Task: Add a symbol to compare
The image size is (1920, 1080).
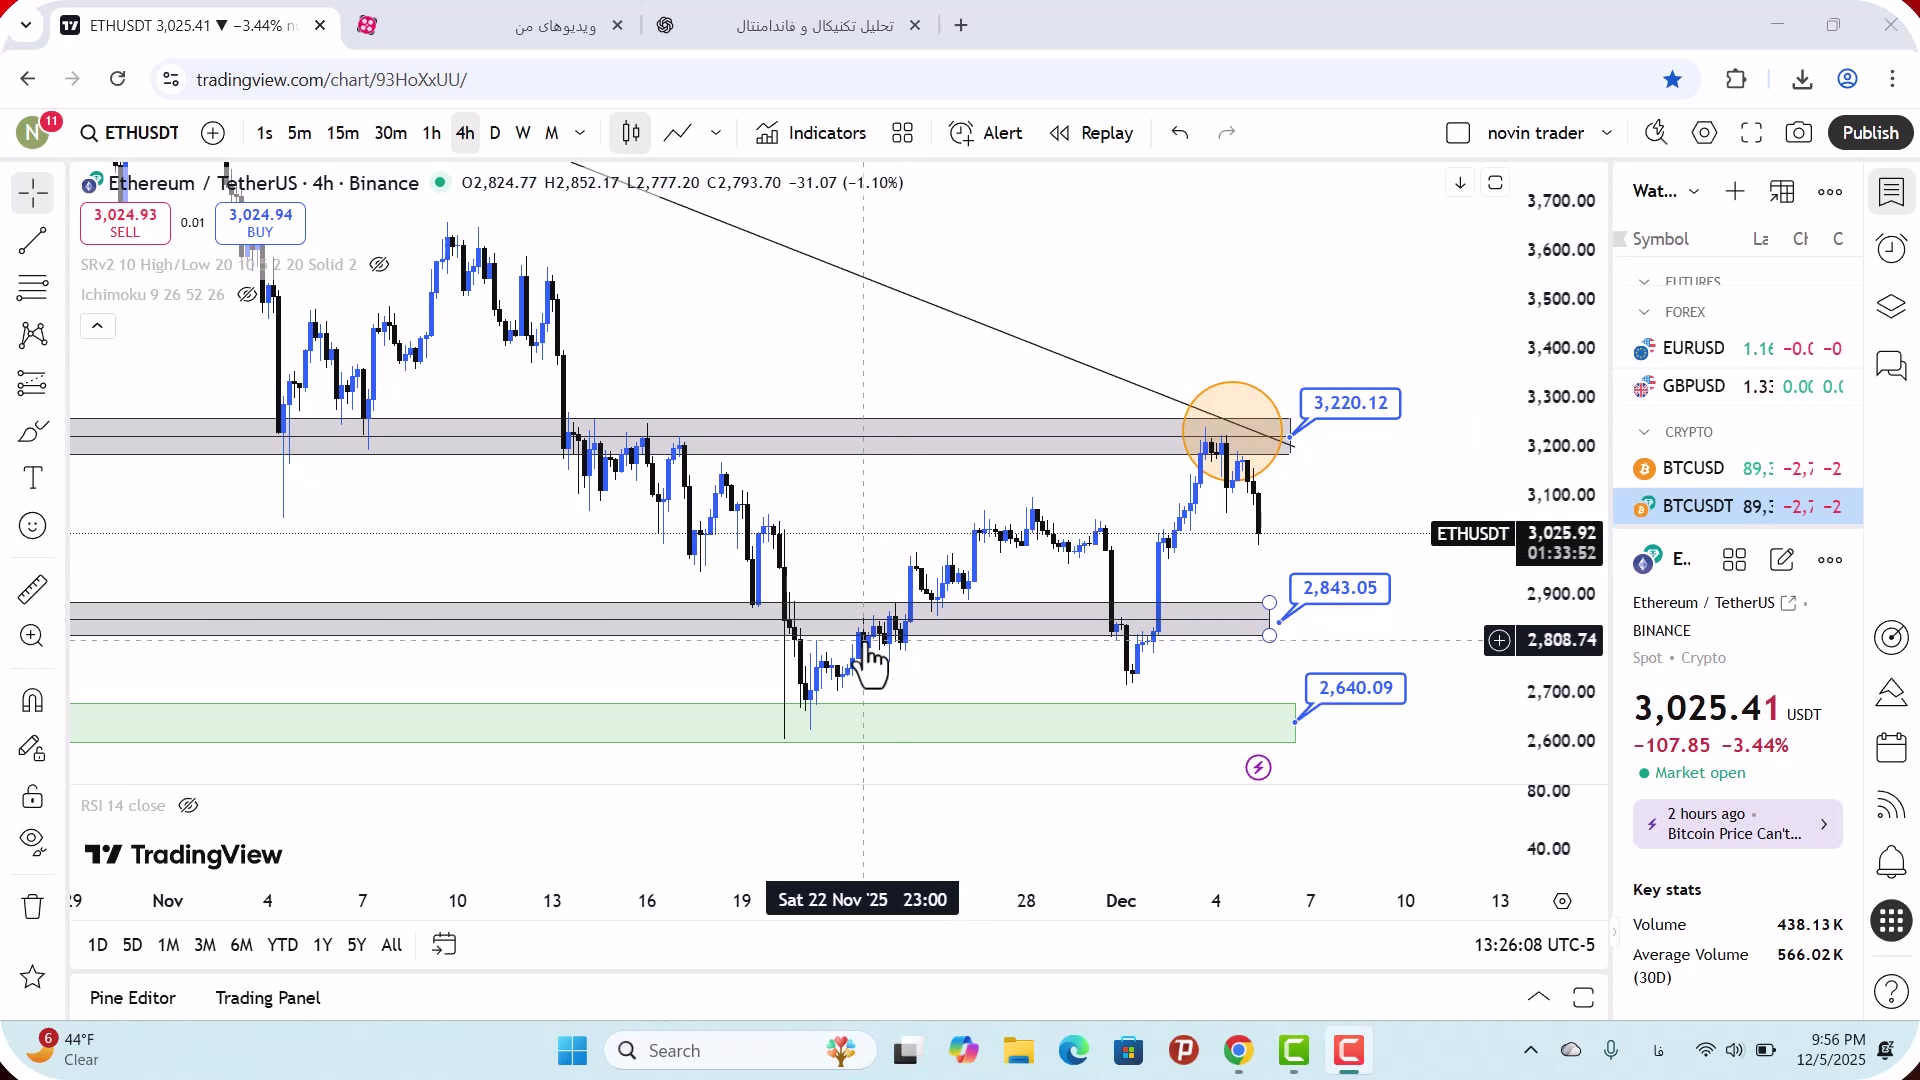Action: pyautogui.click(x=213, y=133)
